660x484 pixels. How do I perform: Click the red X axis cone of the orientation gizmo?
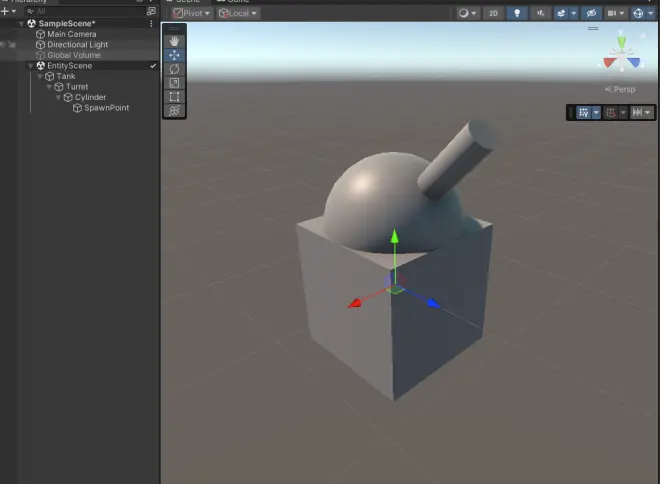[609, 62]
